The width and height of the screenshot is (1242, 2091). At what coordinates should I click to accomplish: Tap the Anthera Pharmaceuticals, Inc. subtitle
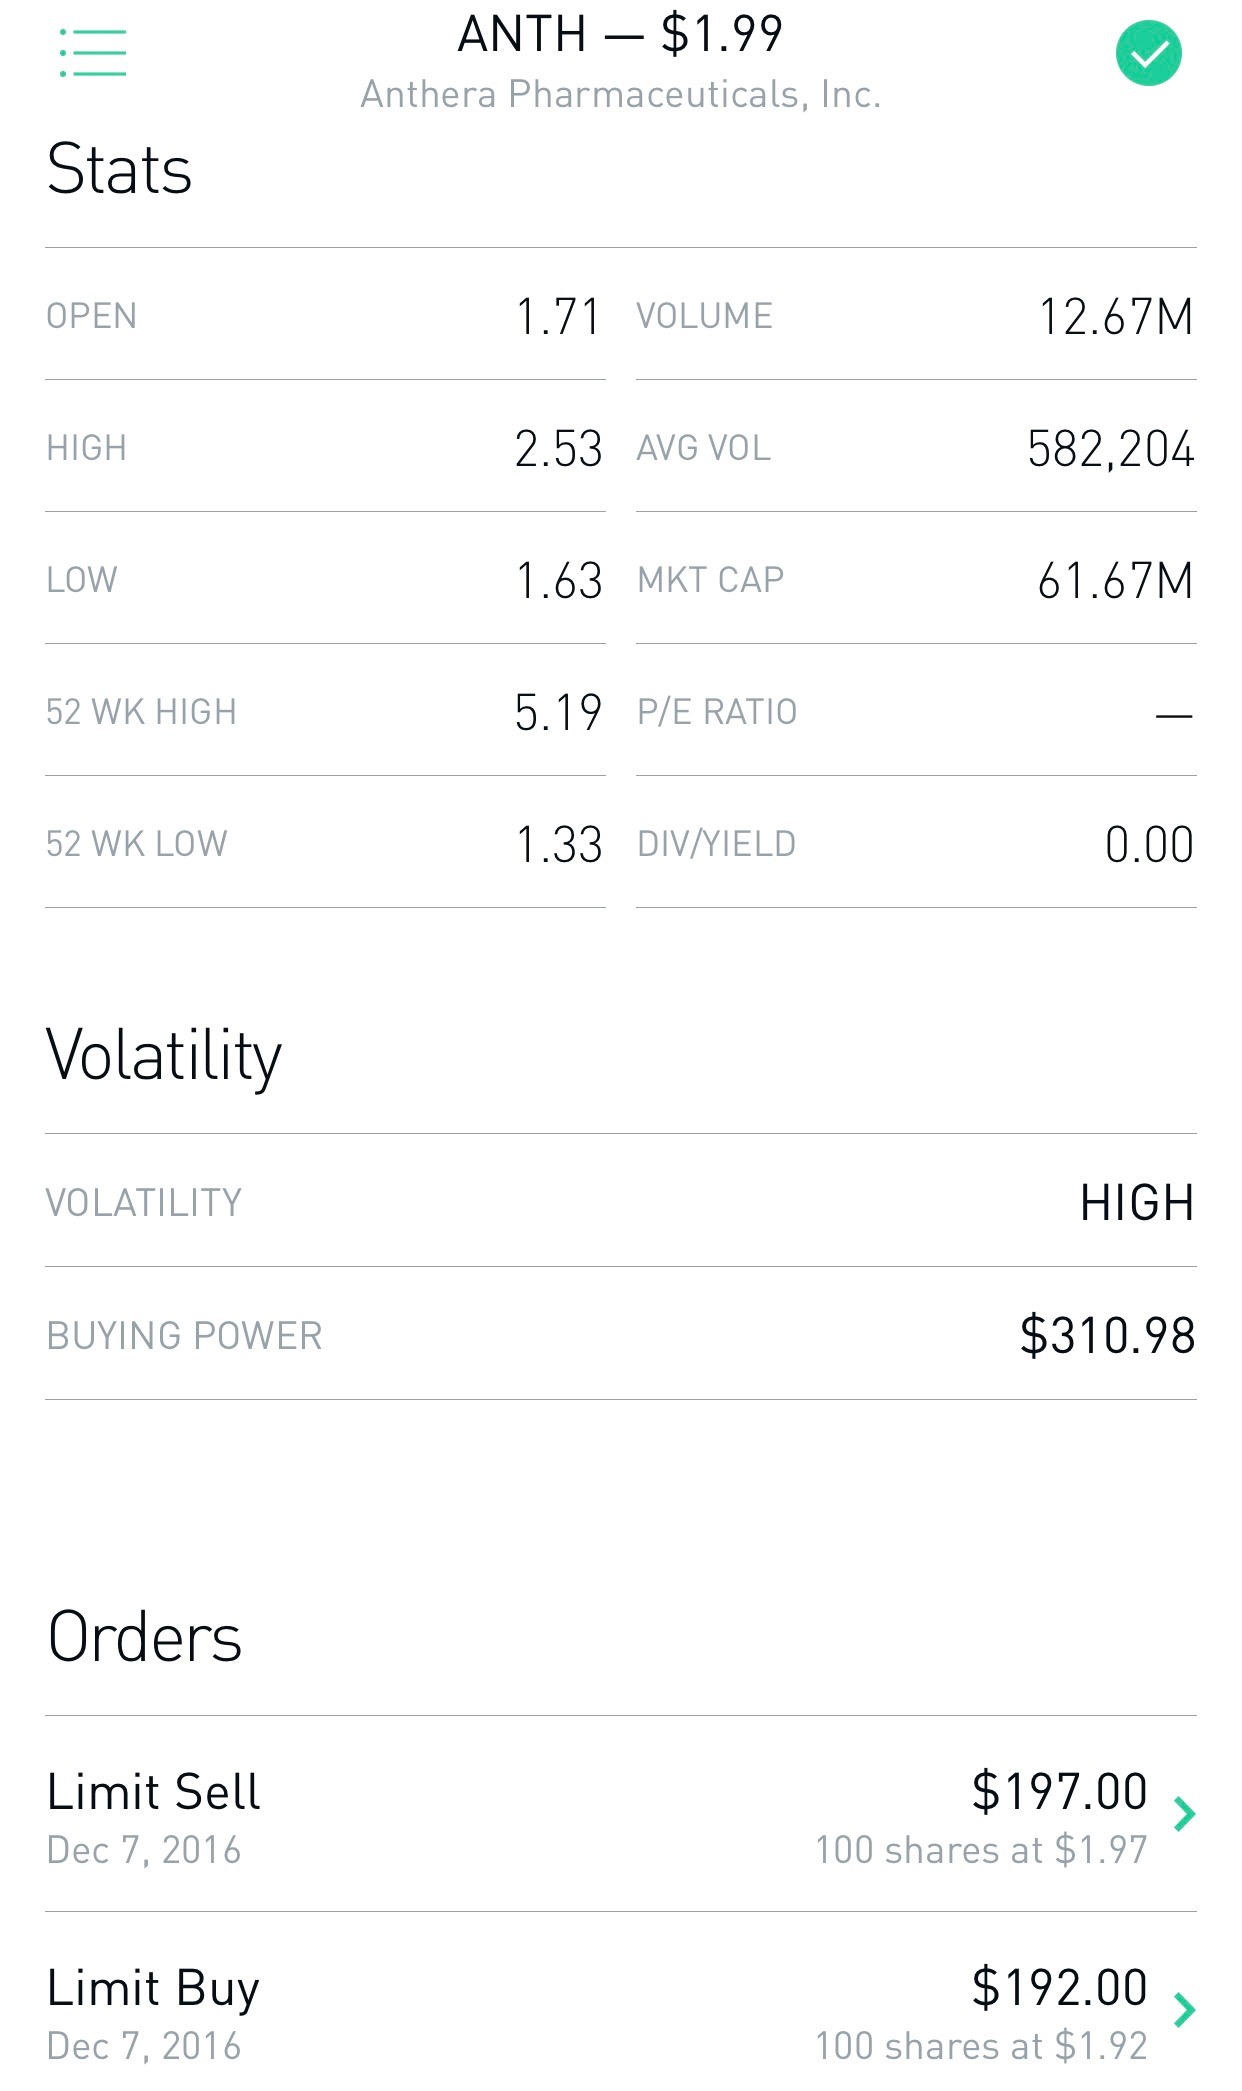pos(620,94)
